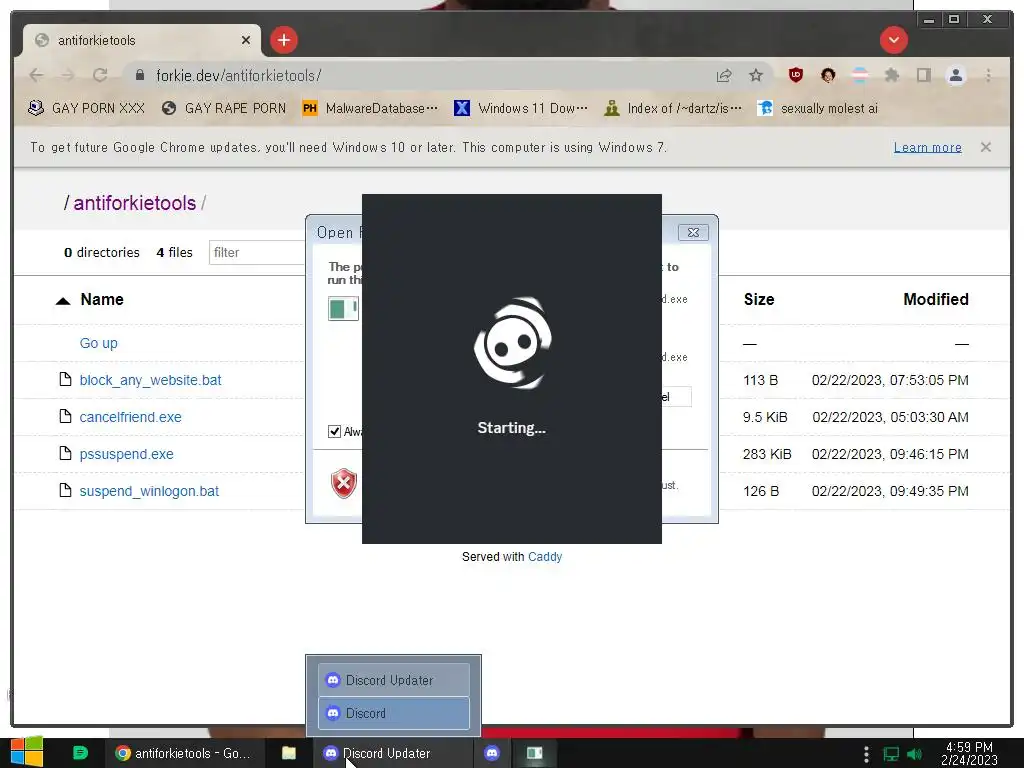Image resolution: width=1024 pixels, height=768 pixels.
Task: Click the Open File dialog taskbar icon
Action: click(534, 753)
